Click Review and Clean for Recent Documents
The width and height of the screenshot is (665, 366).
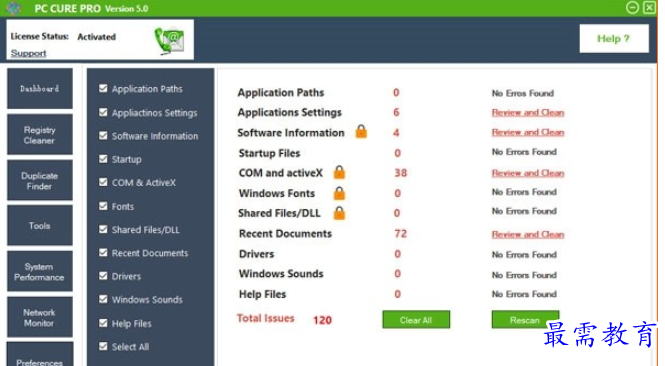(528, 234)
